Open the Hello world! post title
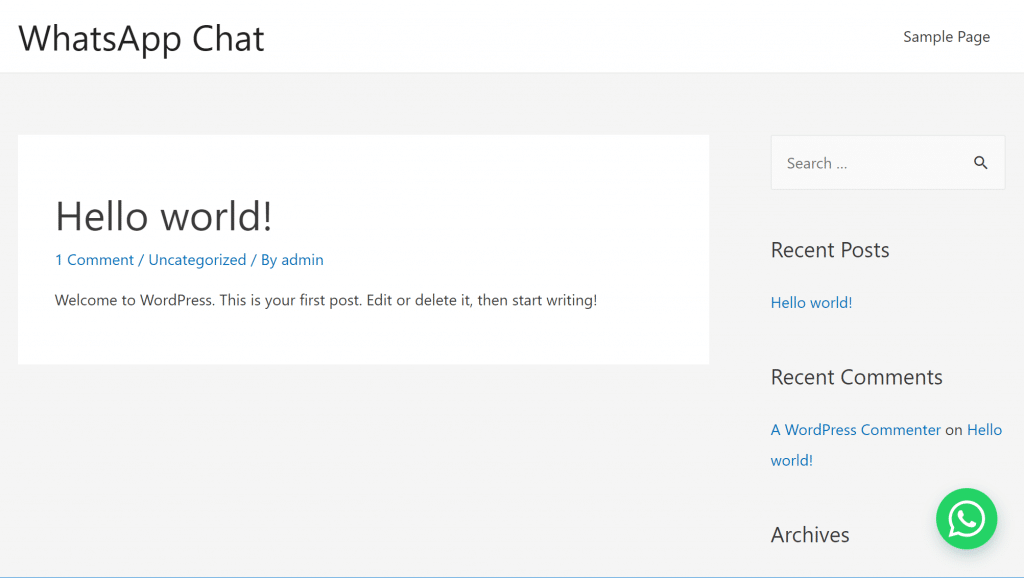Screen dimensions: 1024x578 (x=164, y=216)
